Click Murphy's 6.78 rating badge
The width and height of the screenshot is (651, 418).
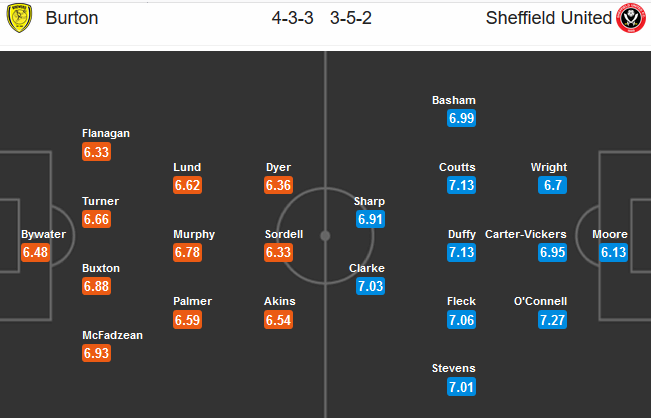pos(187,252)
